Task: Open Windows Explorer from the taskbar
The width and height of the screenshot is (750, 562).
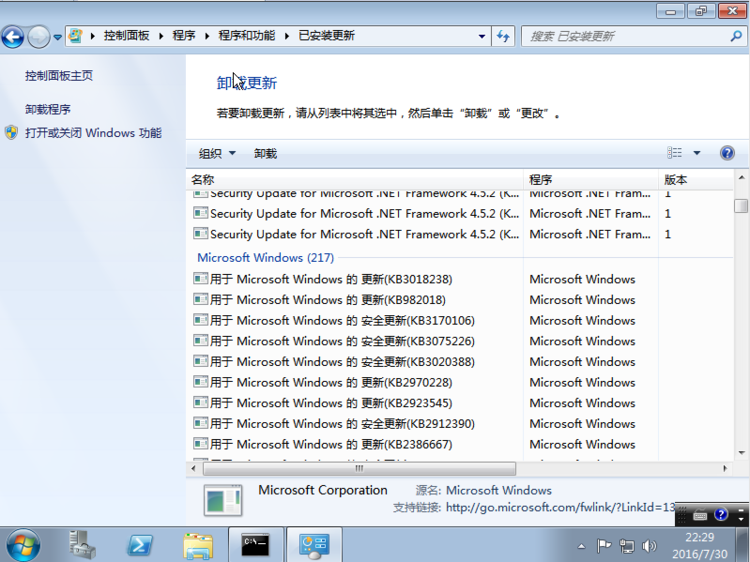Action: click(x=198, y=545)
